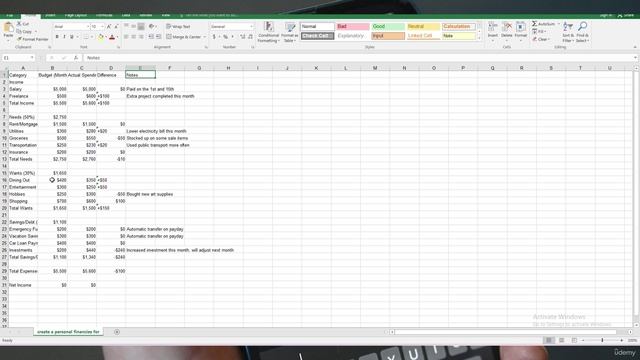Apply the Calculation cell style
The width and height of the screenshot is (640, 360).
tap(459, 27)
